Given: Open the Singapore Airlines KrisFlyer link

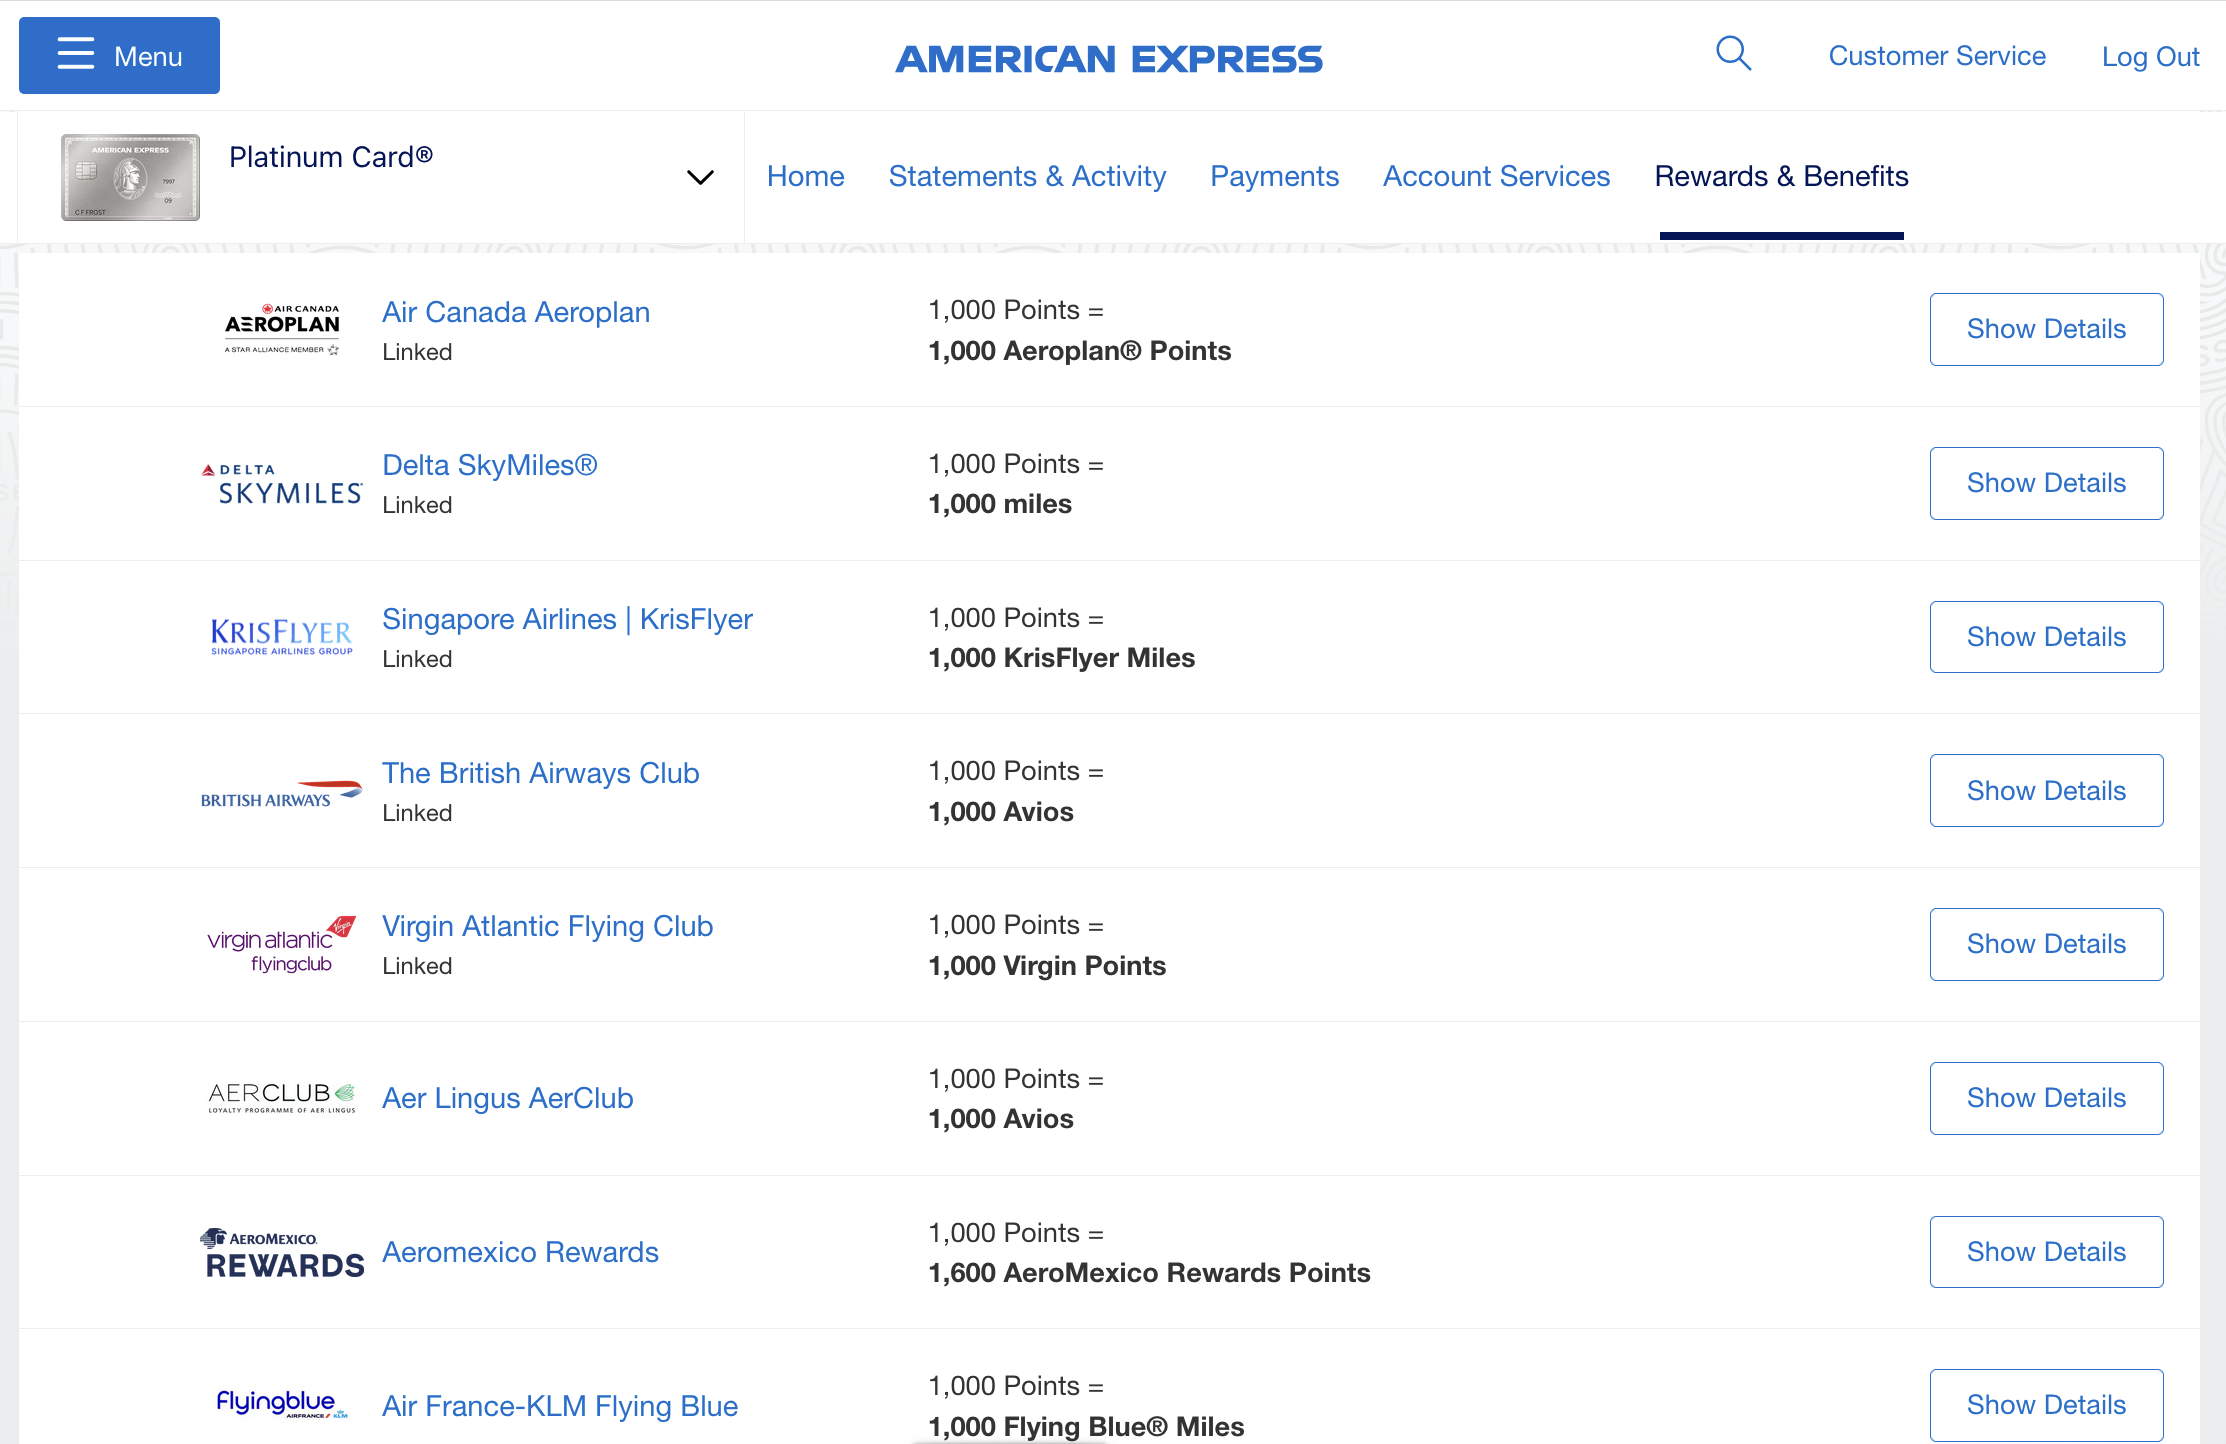Looking at the screenshot, I should [567, 619].
